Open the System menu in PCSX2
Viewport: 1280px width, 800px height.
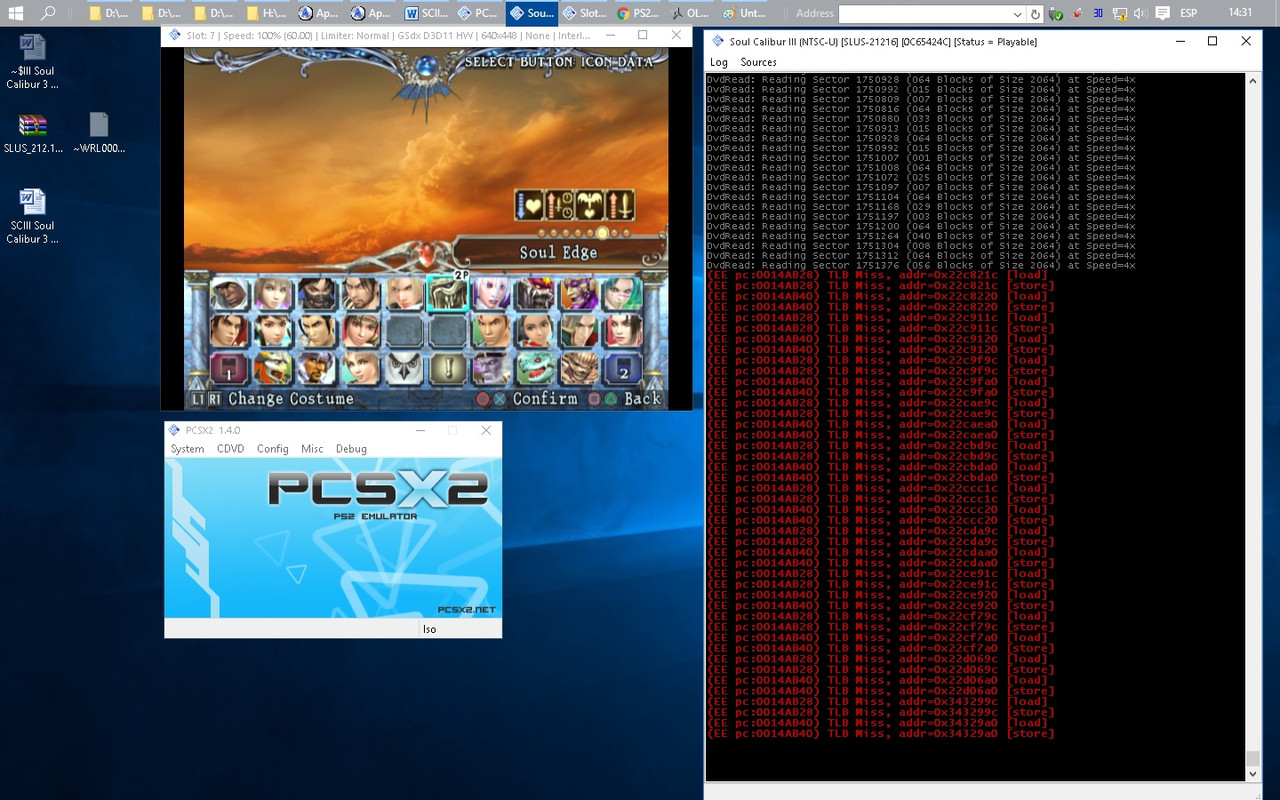tap(187, 449)
